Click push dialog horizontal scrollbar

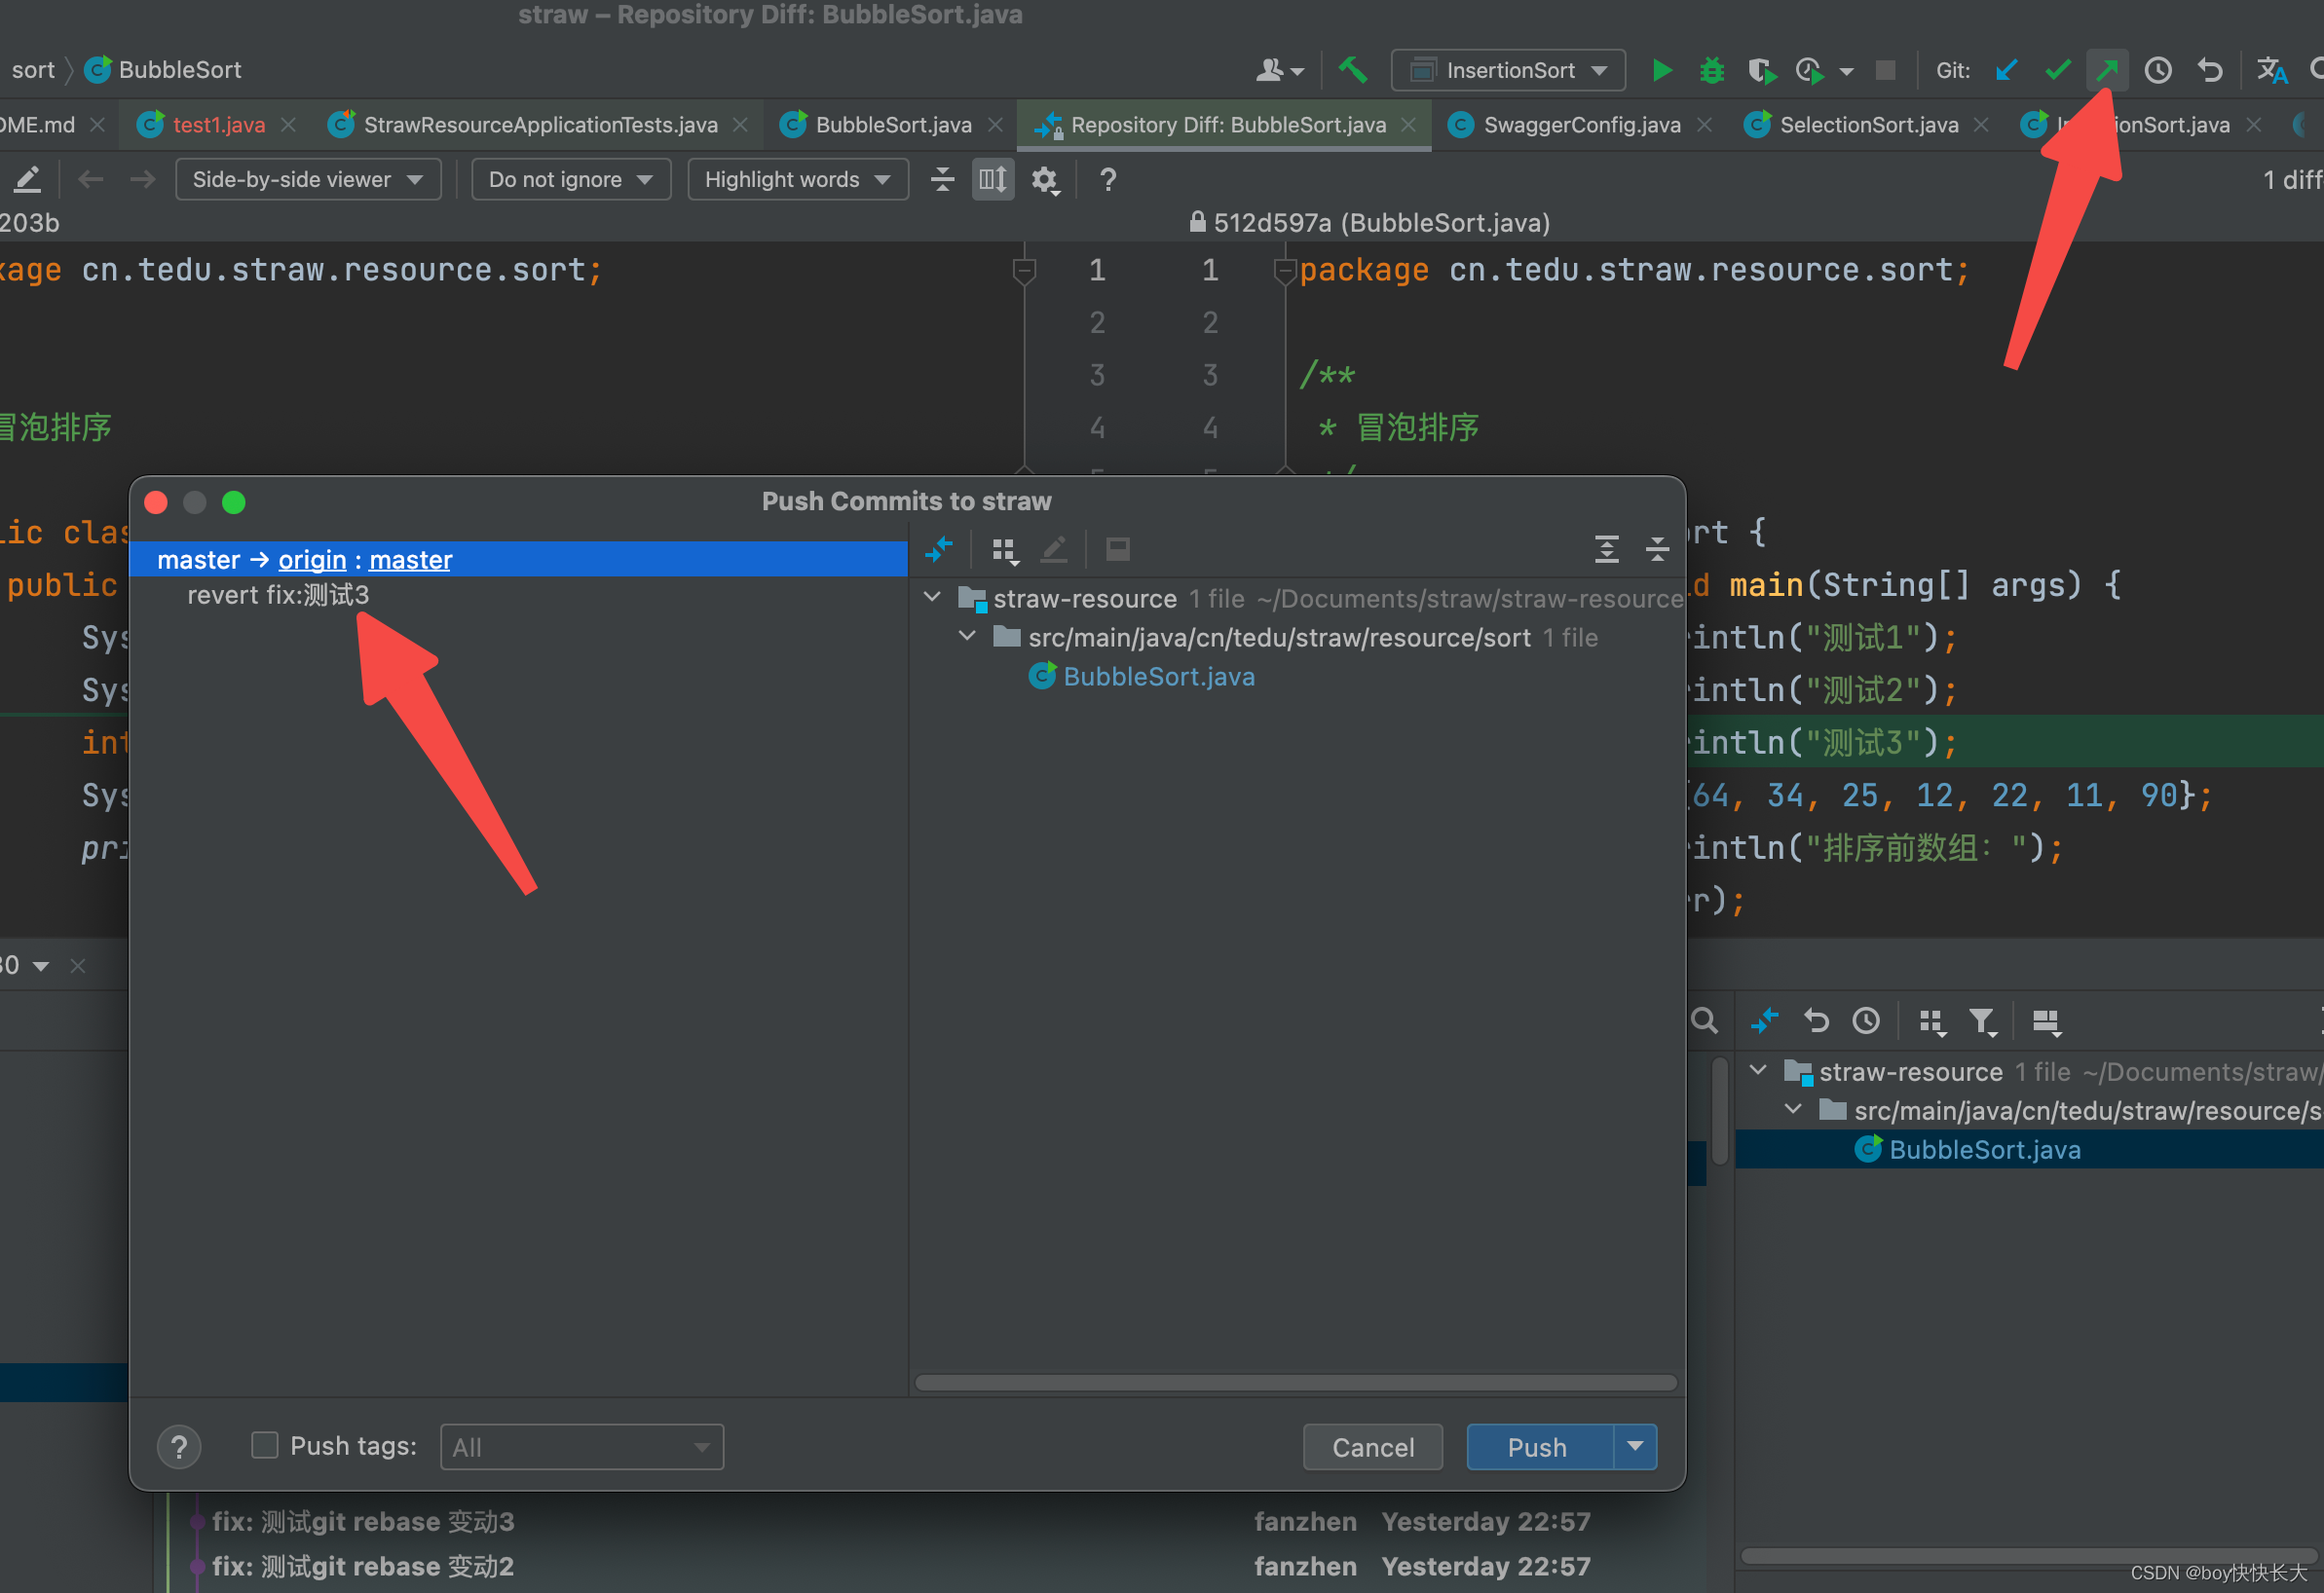pyautogui.click(x=1295, y=1382)
